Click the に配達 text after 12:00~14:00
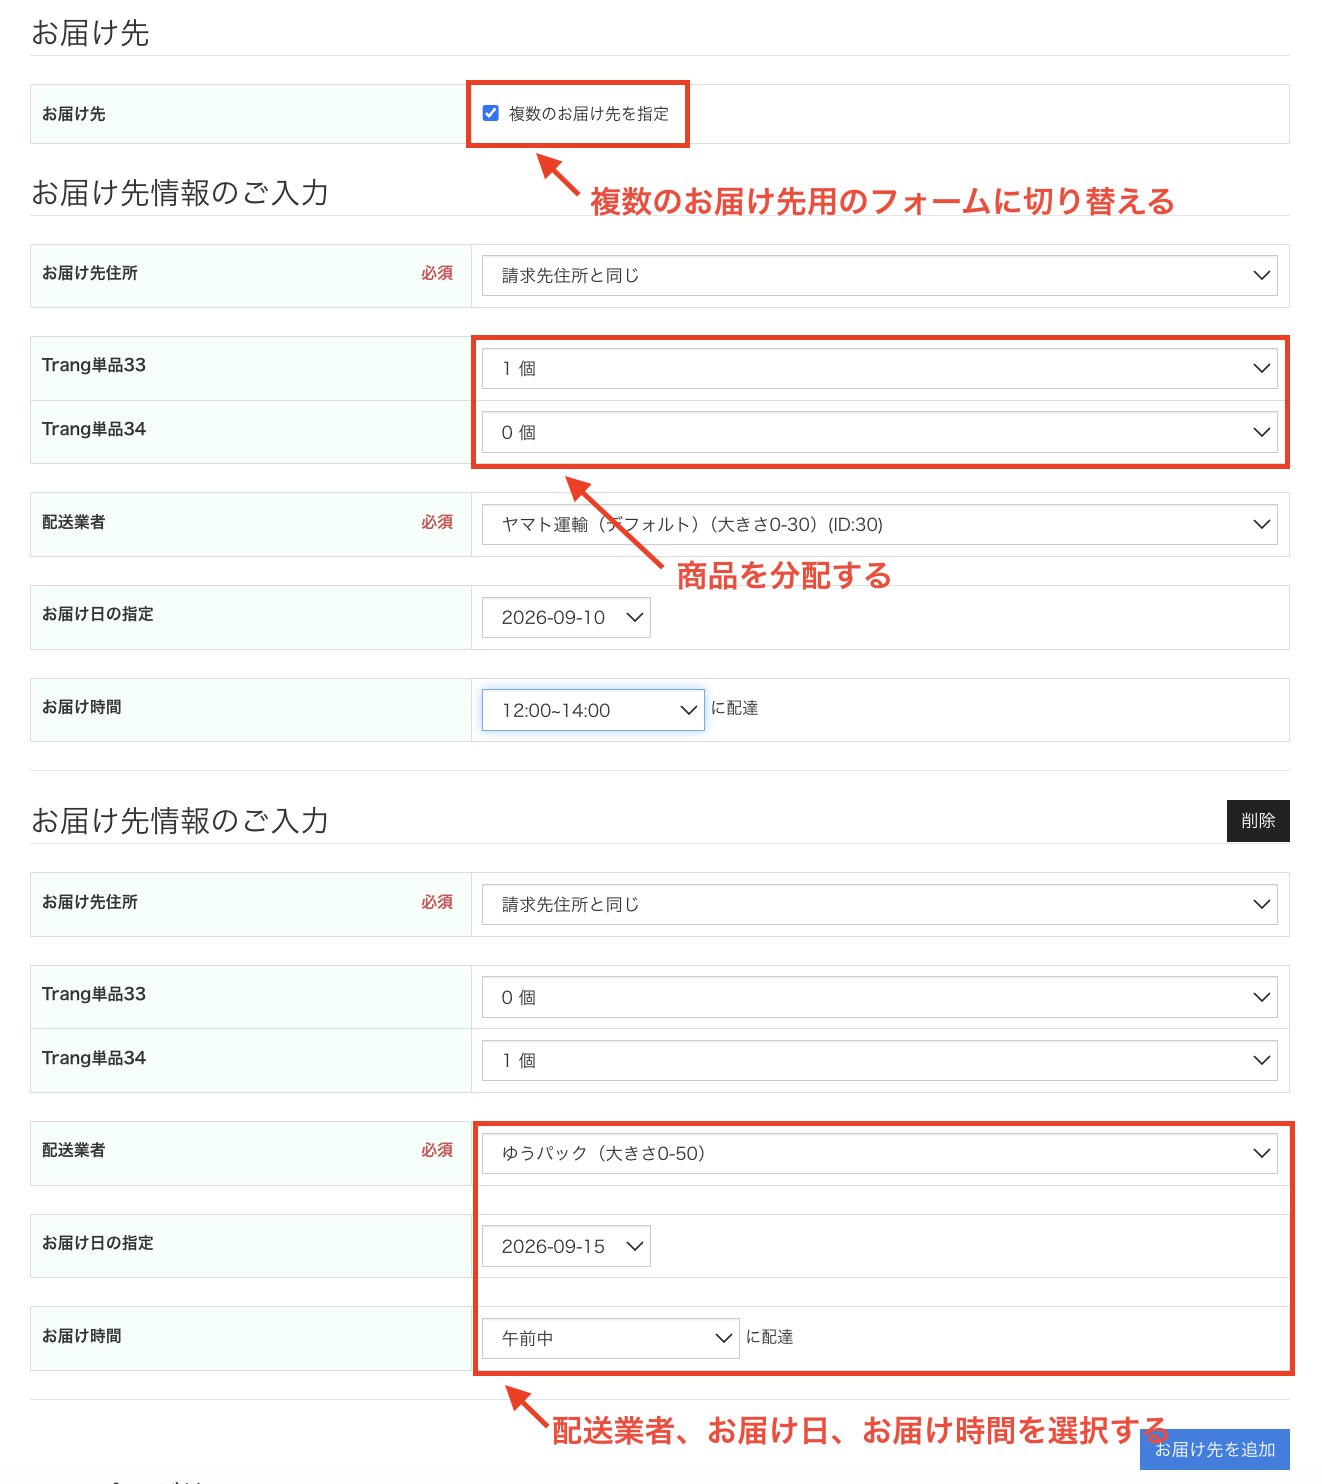The height and width of the screenshot is (1484, 1322). [735, 708]
